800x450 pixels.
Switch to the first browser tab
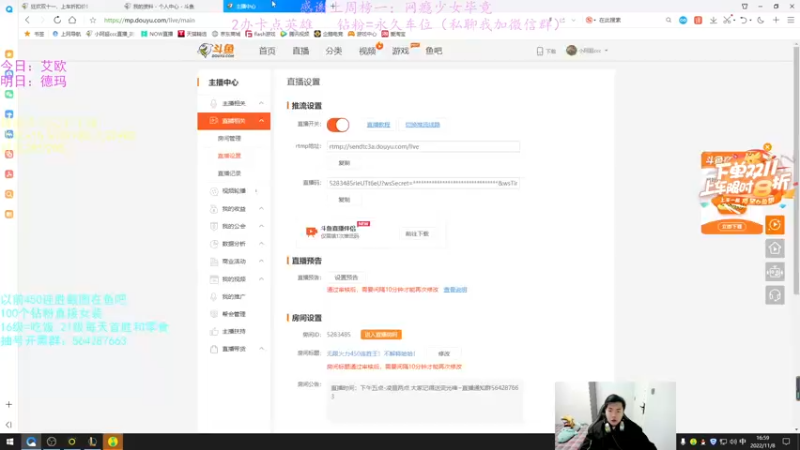(60, 6)
